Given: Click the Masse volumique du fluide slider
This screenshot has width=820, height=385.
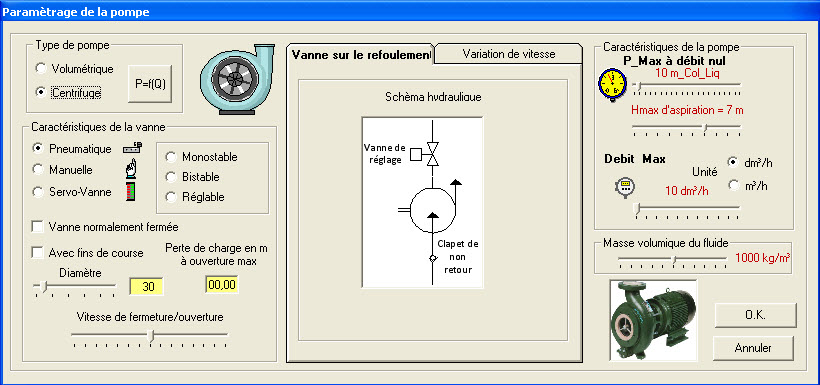Looking at the screenshot, I should click(x=672, y=260).
